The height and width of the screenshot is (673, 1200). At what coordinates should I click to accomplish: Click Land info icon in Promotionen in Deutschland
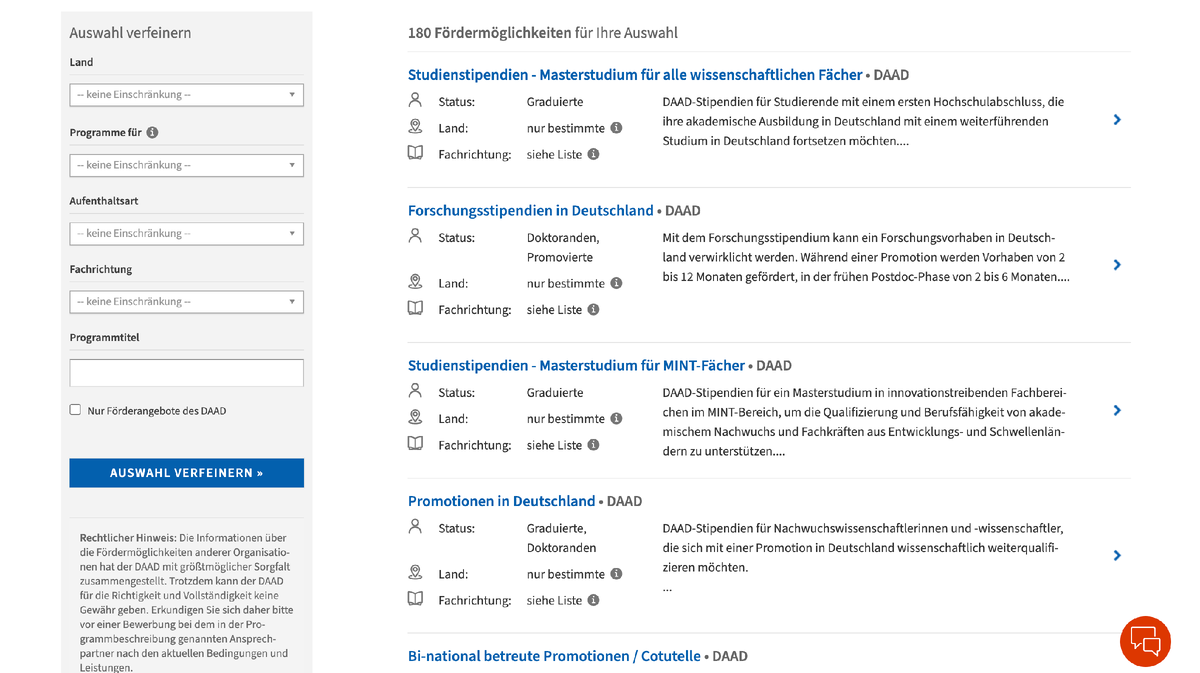point(616,574)
